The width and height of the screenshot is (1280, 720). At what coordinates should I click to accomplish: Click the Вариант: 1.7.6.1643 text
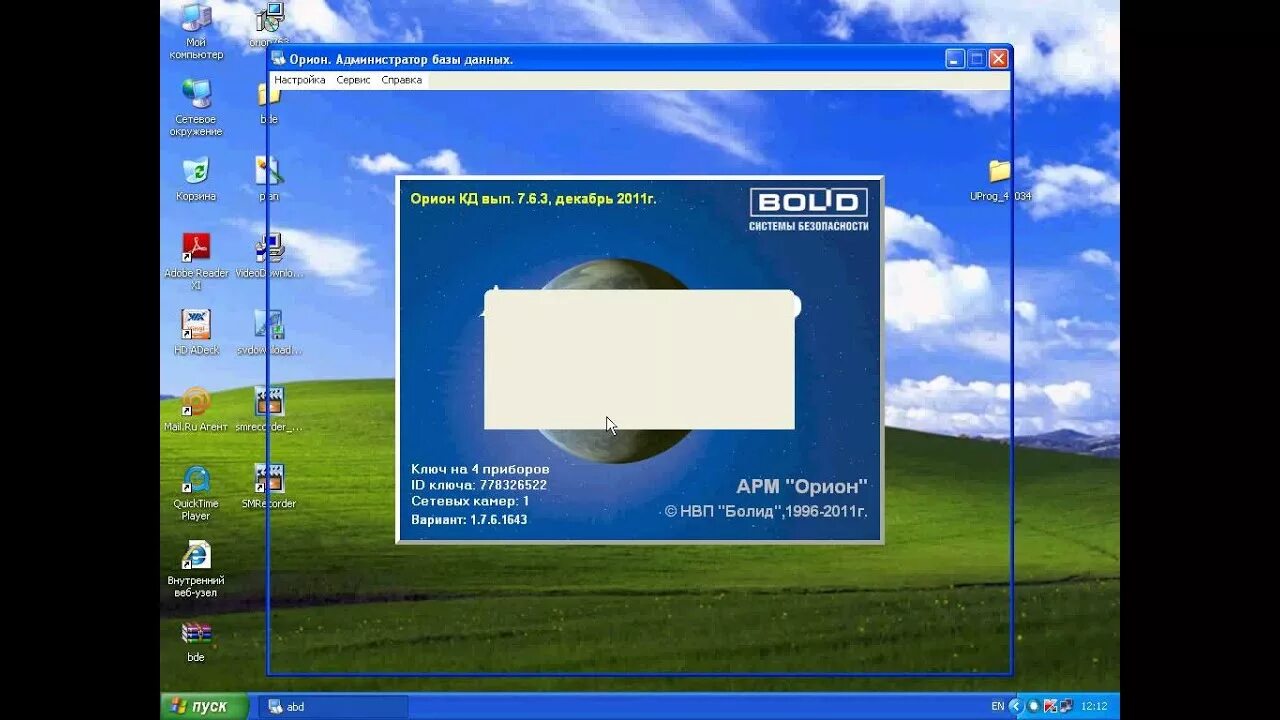point(469,520)
